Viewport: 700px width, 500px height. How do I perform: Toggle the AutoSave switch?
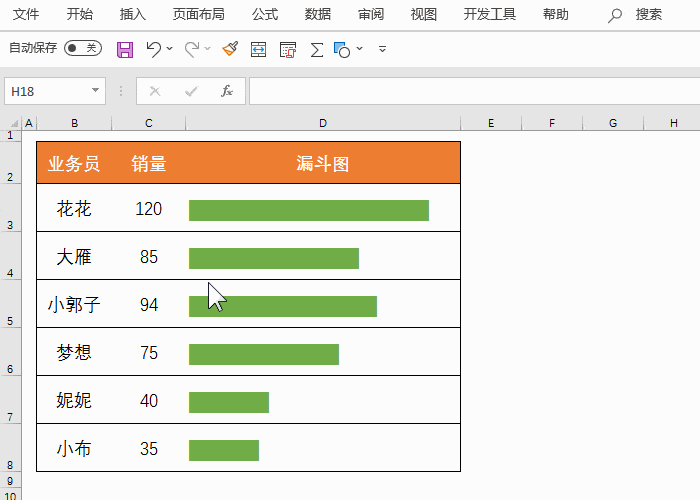click(83, 48)
